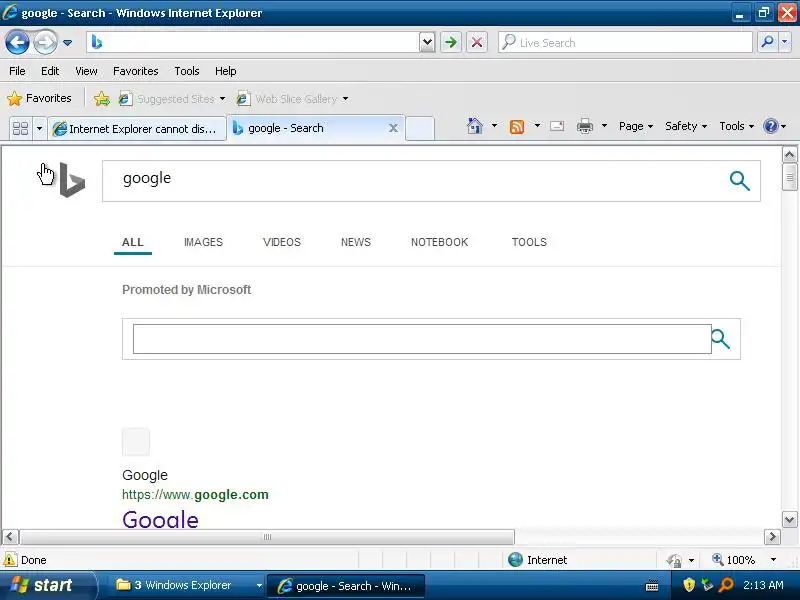This screenshot has width=800, height=600.
Task: Click the Print icon
Action: pyautogui.click(x=585, y=126)
